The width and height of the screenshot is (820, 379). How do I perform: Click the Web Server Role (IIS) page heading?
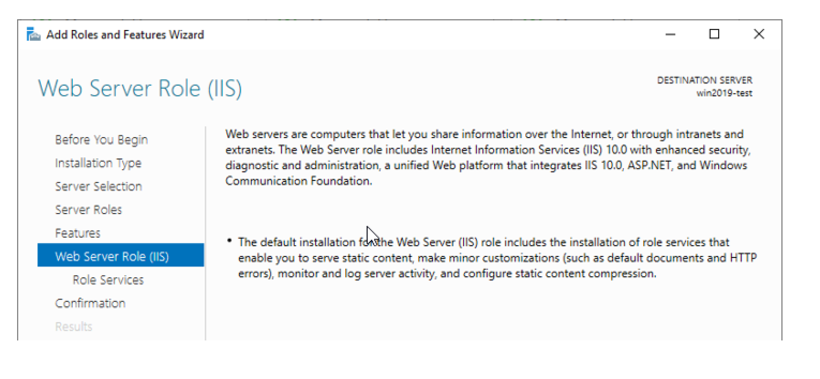[140, 88]
